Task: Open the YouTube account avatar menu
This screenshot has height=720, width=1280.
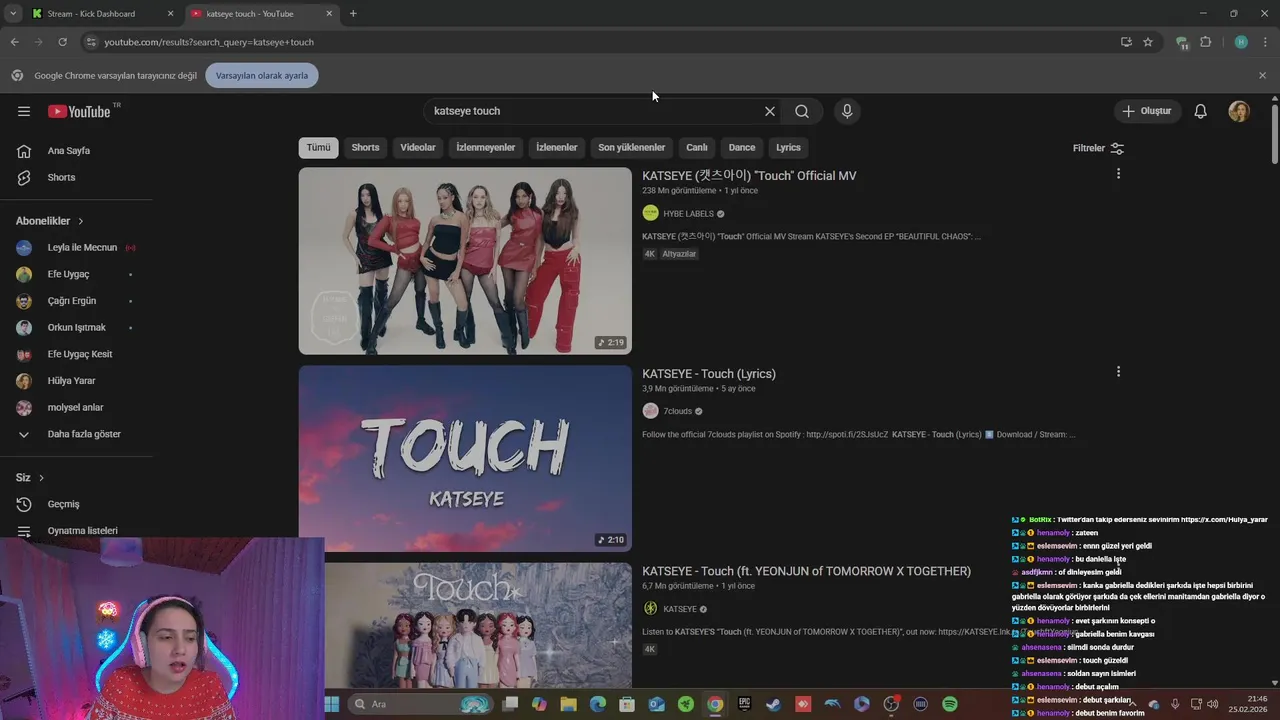Action: click(x=1239, y=111)
